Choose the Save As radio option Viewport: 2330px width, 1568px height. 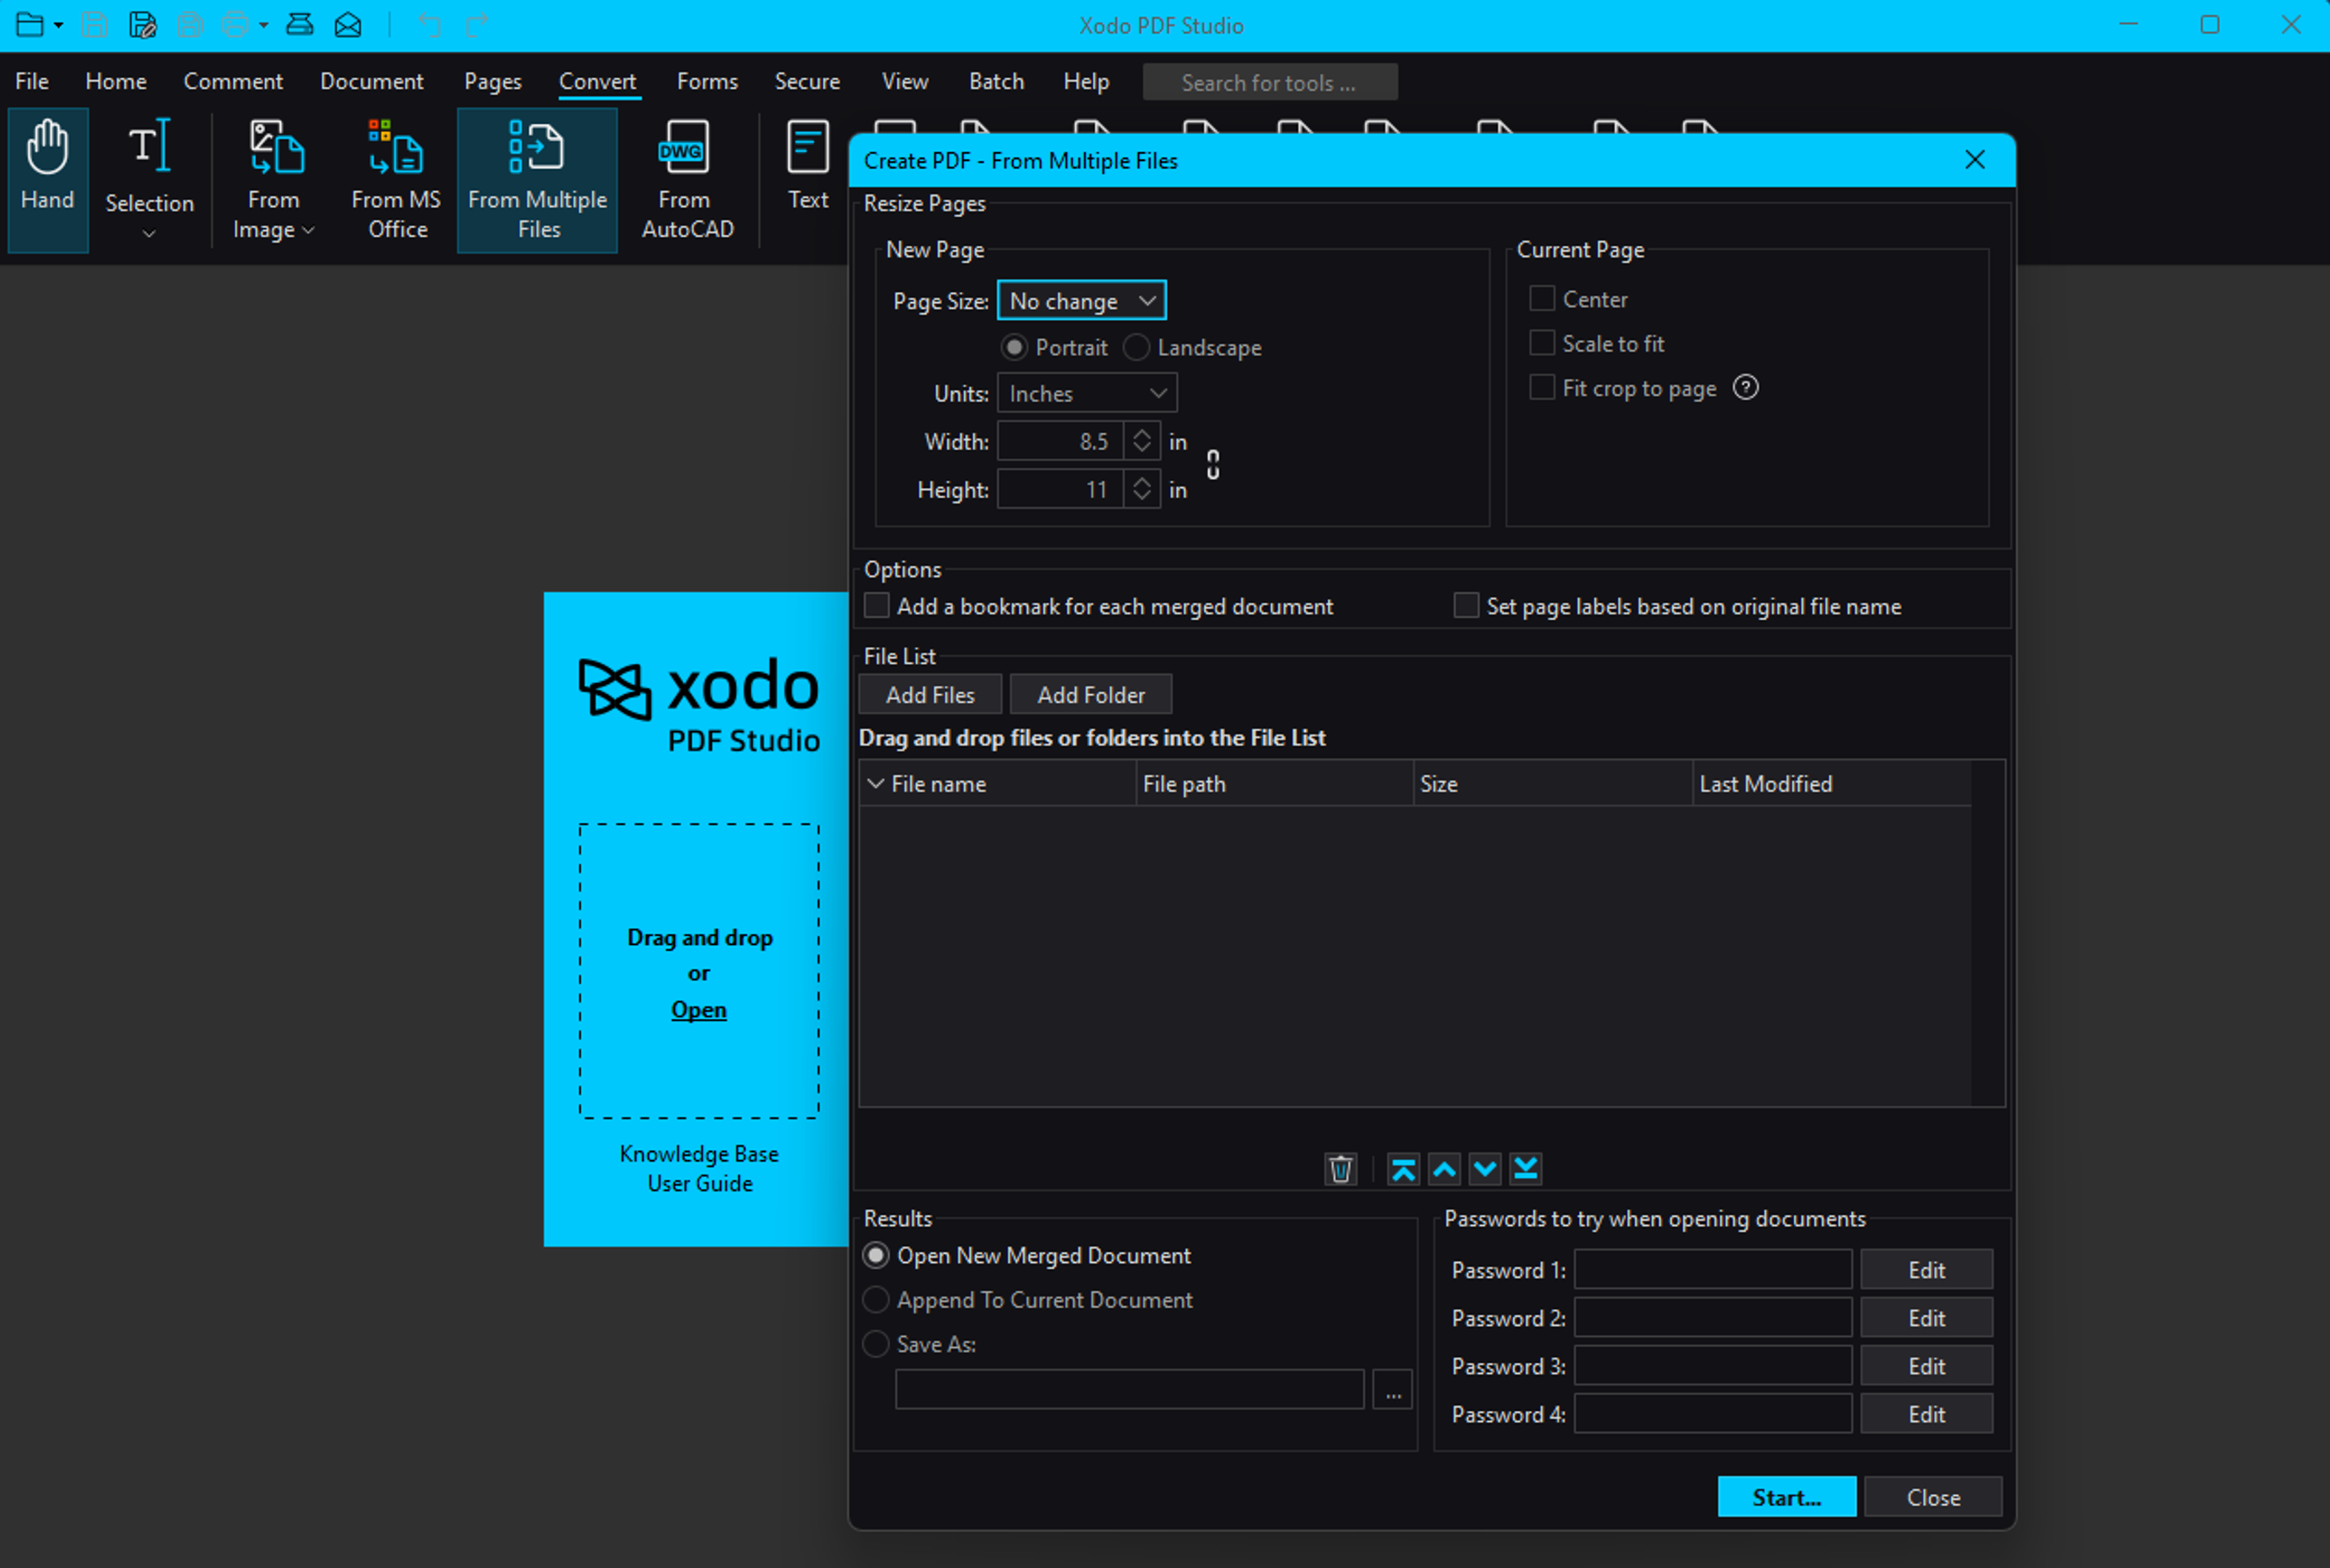(x=876, y=1344)
